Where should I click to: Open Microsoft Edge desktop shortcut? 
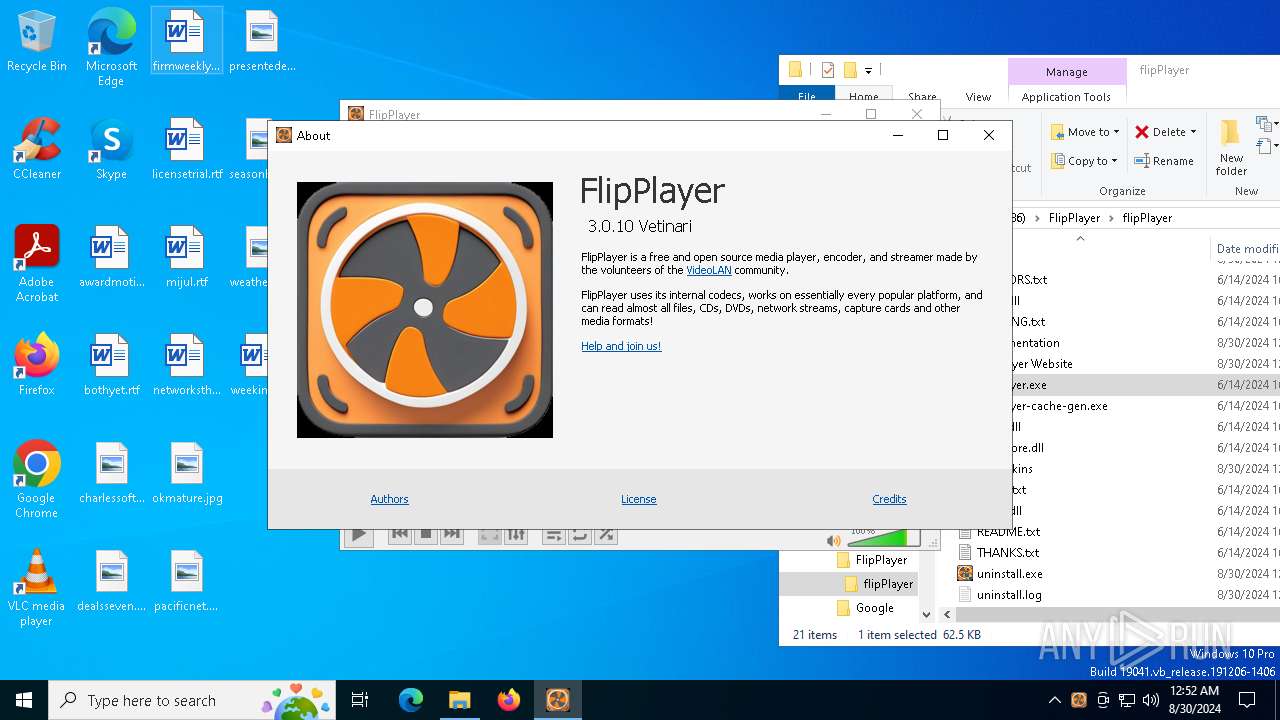(x=111, y=48)
